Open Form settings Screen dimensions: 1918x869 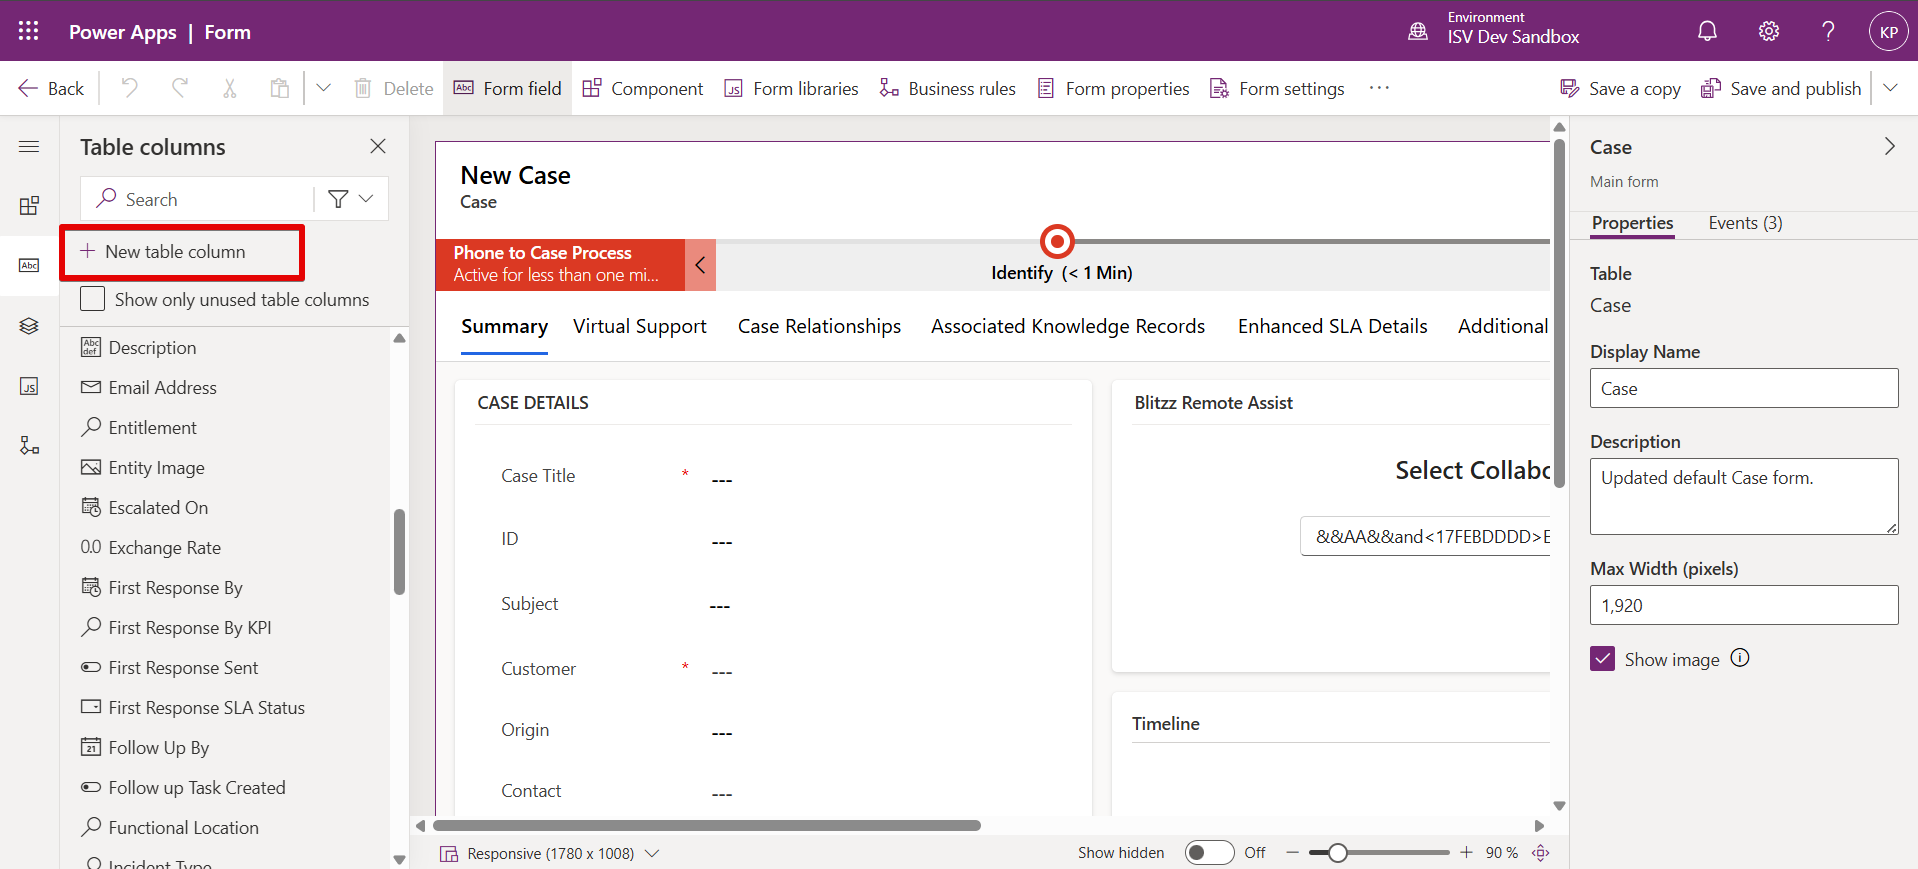pos(1277,88)
